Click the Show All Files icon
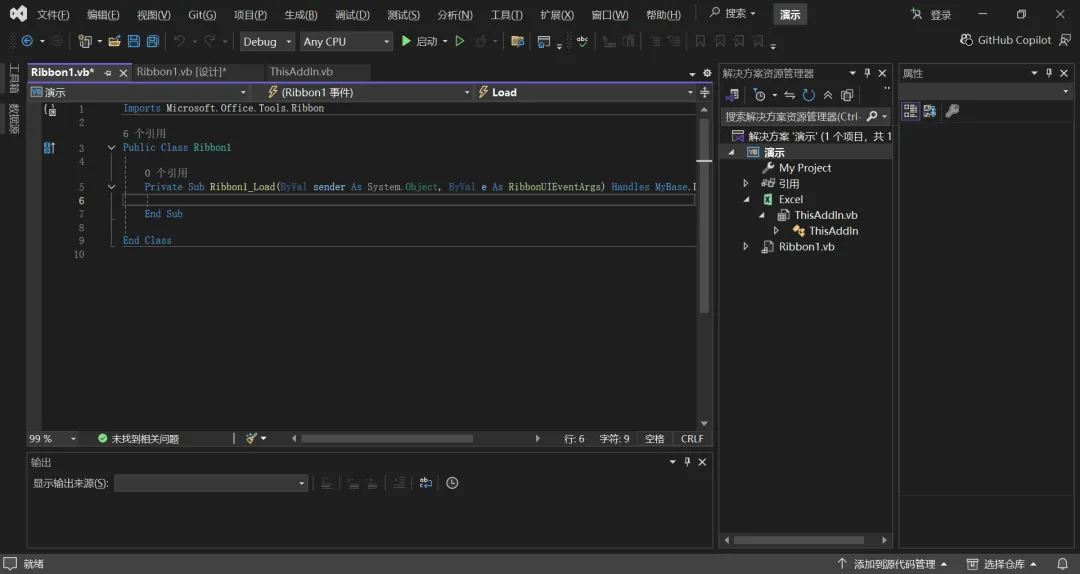1080x574 pixels. pyautogui.click(x=847, y=95)
